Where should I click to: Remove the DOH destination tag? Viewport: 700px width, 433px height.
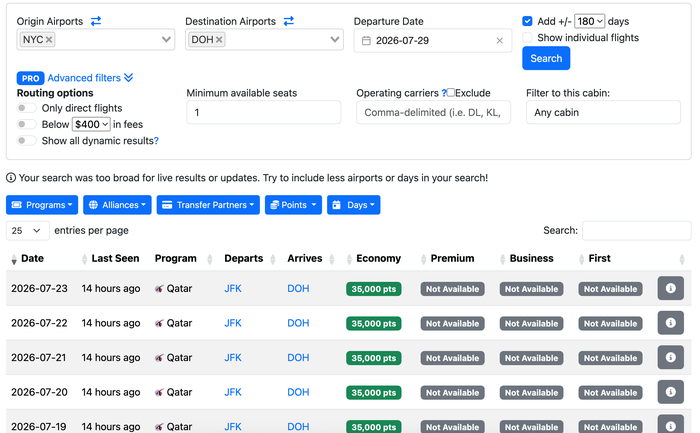pyautogui.click(x=219, y=40)
